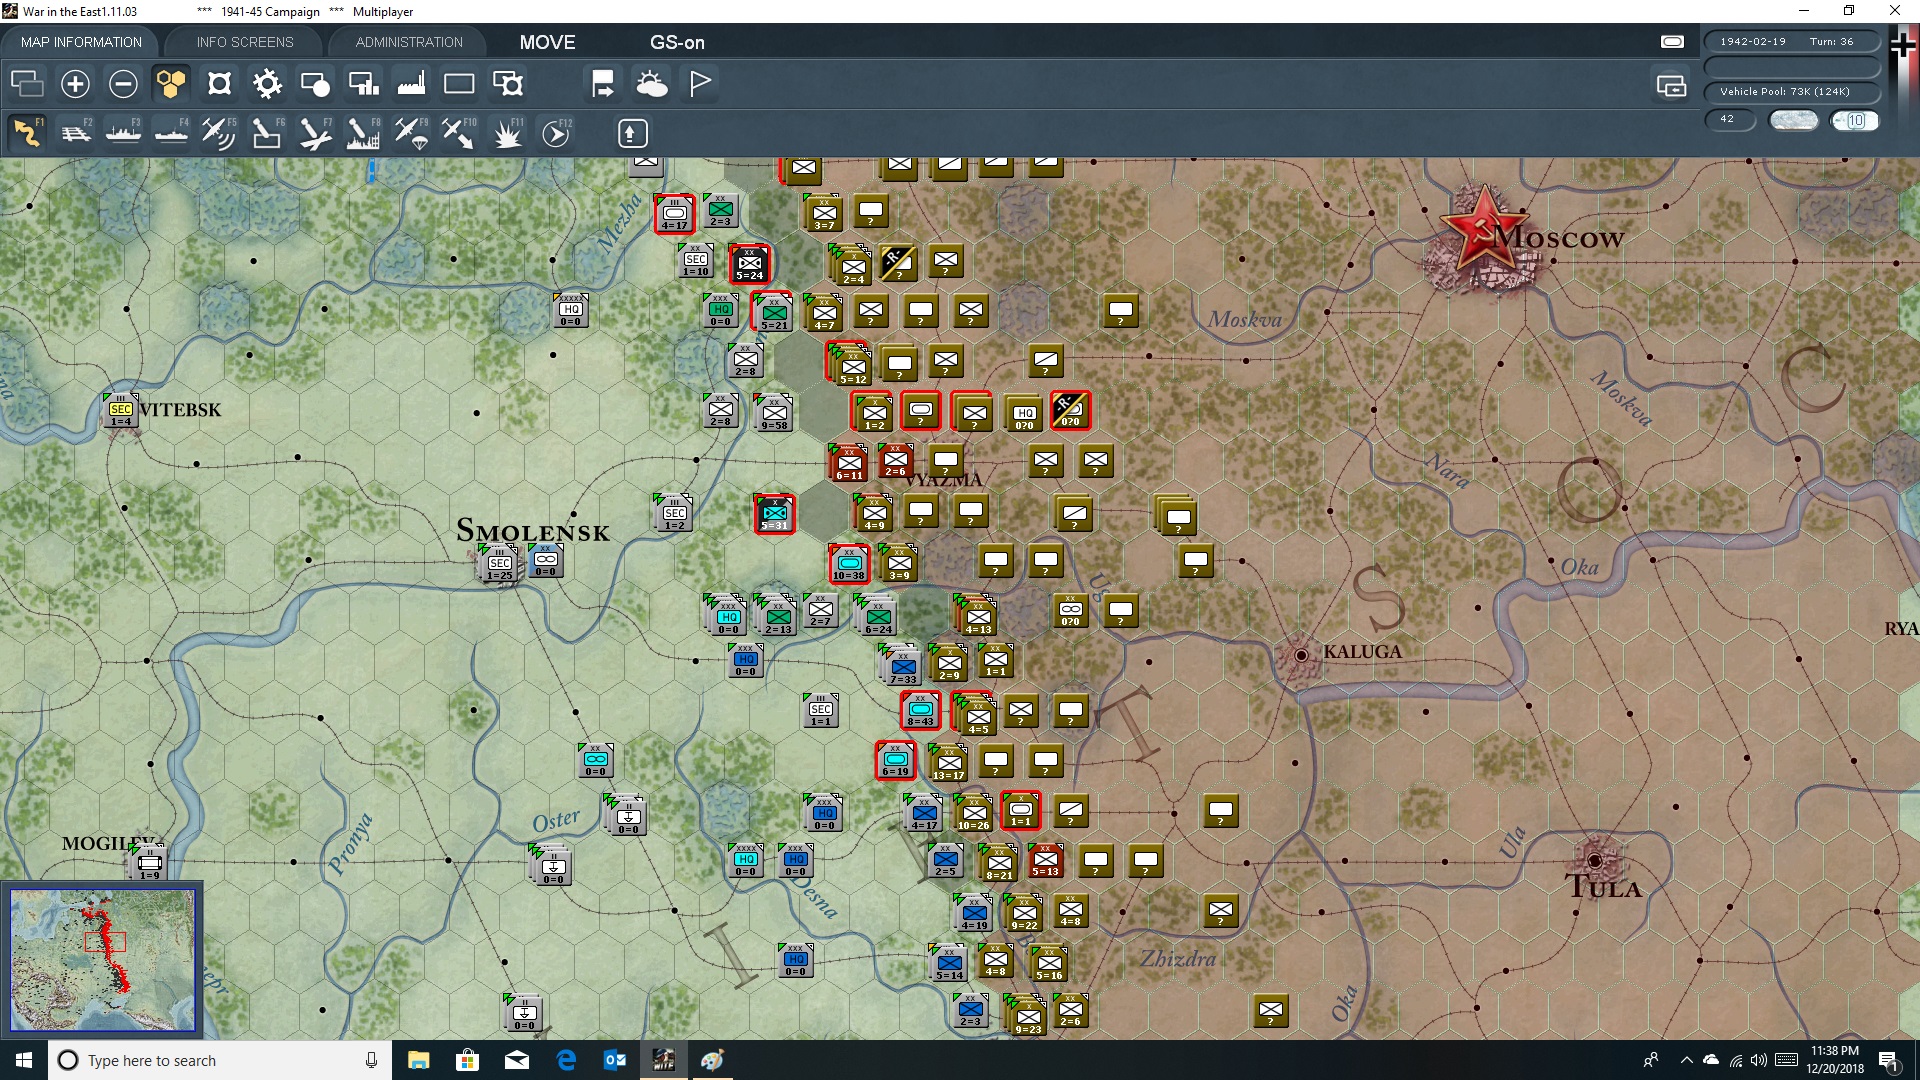Click the window-with-arrow icon beside the Vehicle Pool readout
Screen dimensions: 1920x1080
1671,87
